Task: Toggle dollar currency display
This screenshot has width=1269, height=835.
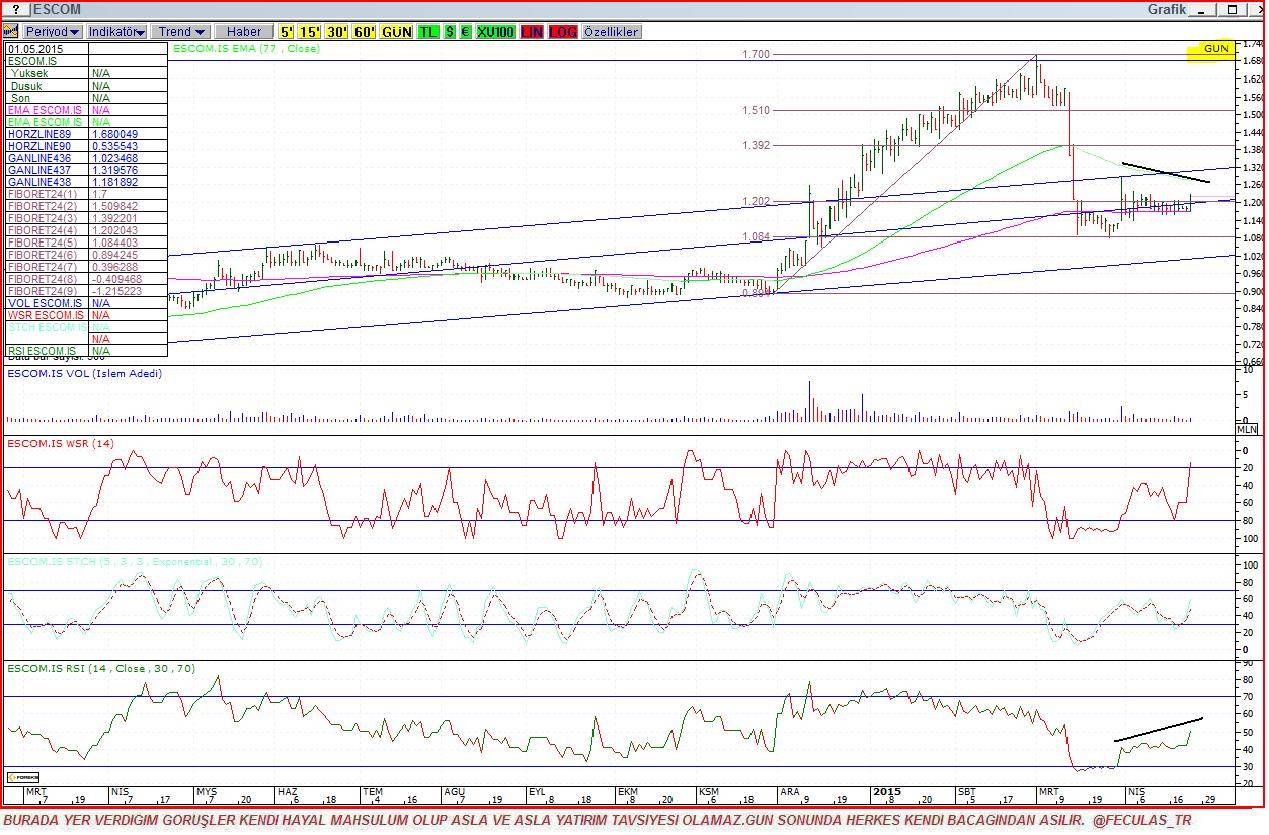Action: pos(449,32)
